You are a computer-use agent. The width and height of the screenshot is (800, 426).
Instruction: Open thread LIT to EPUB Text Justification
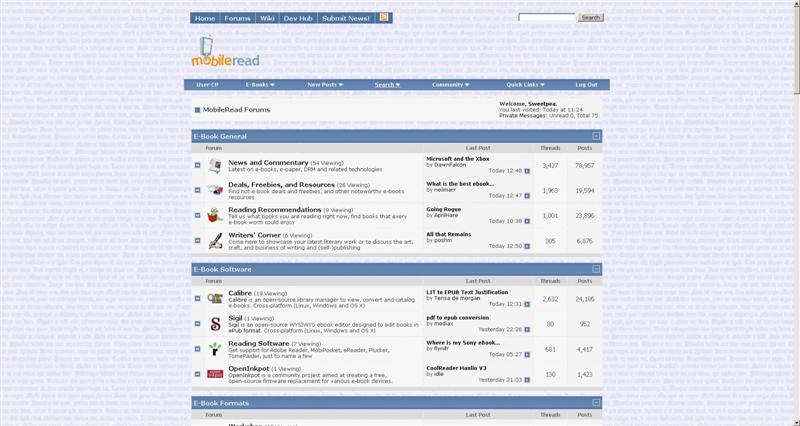click(467, 292)
